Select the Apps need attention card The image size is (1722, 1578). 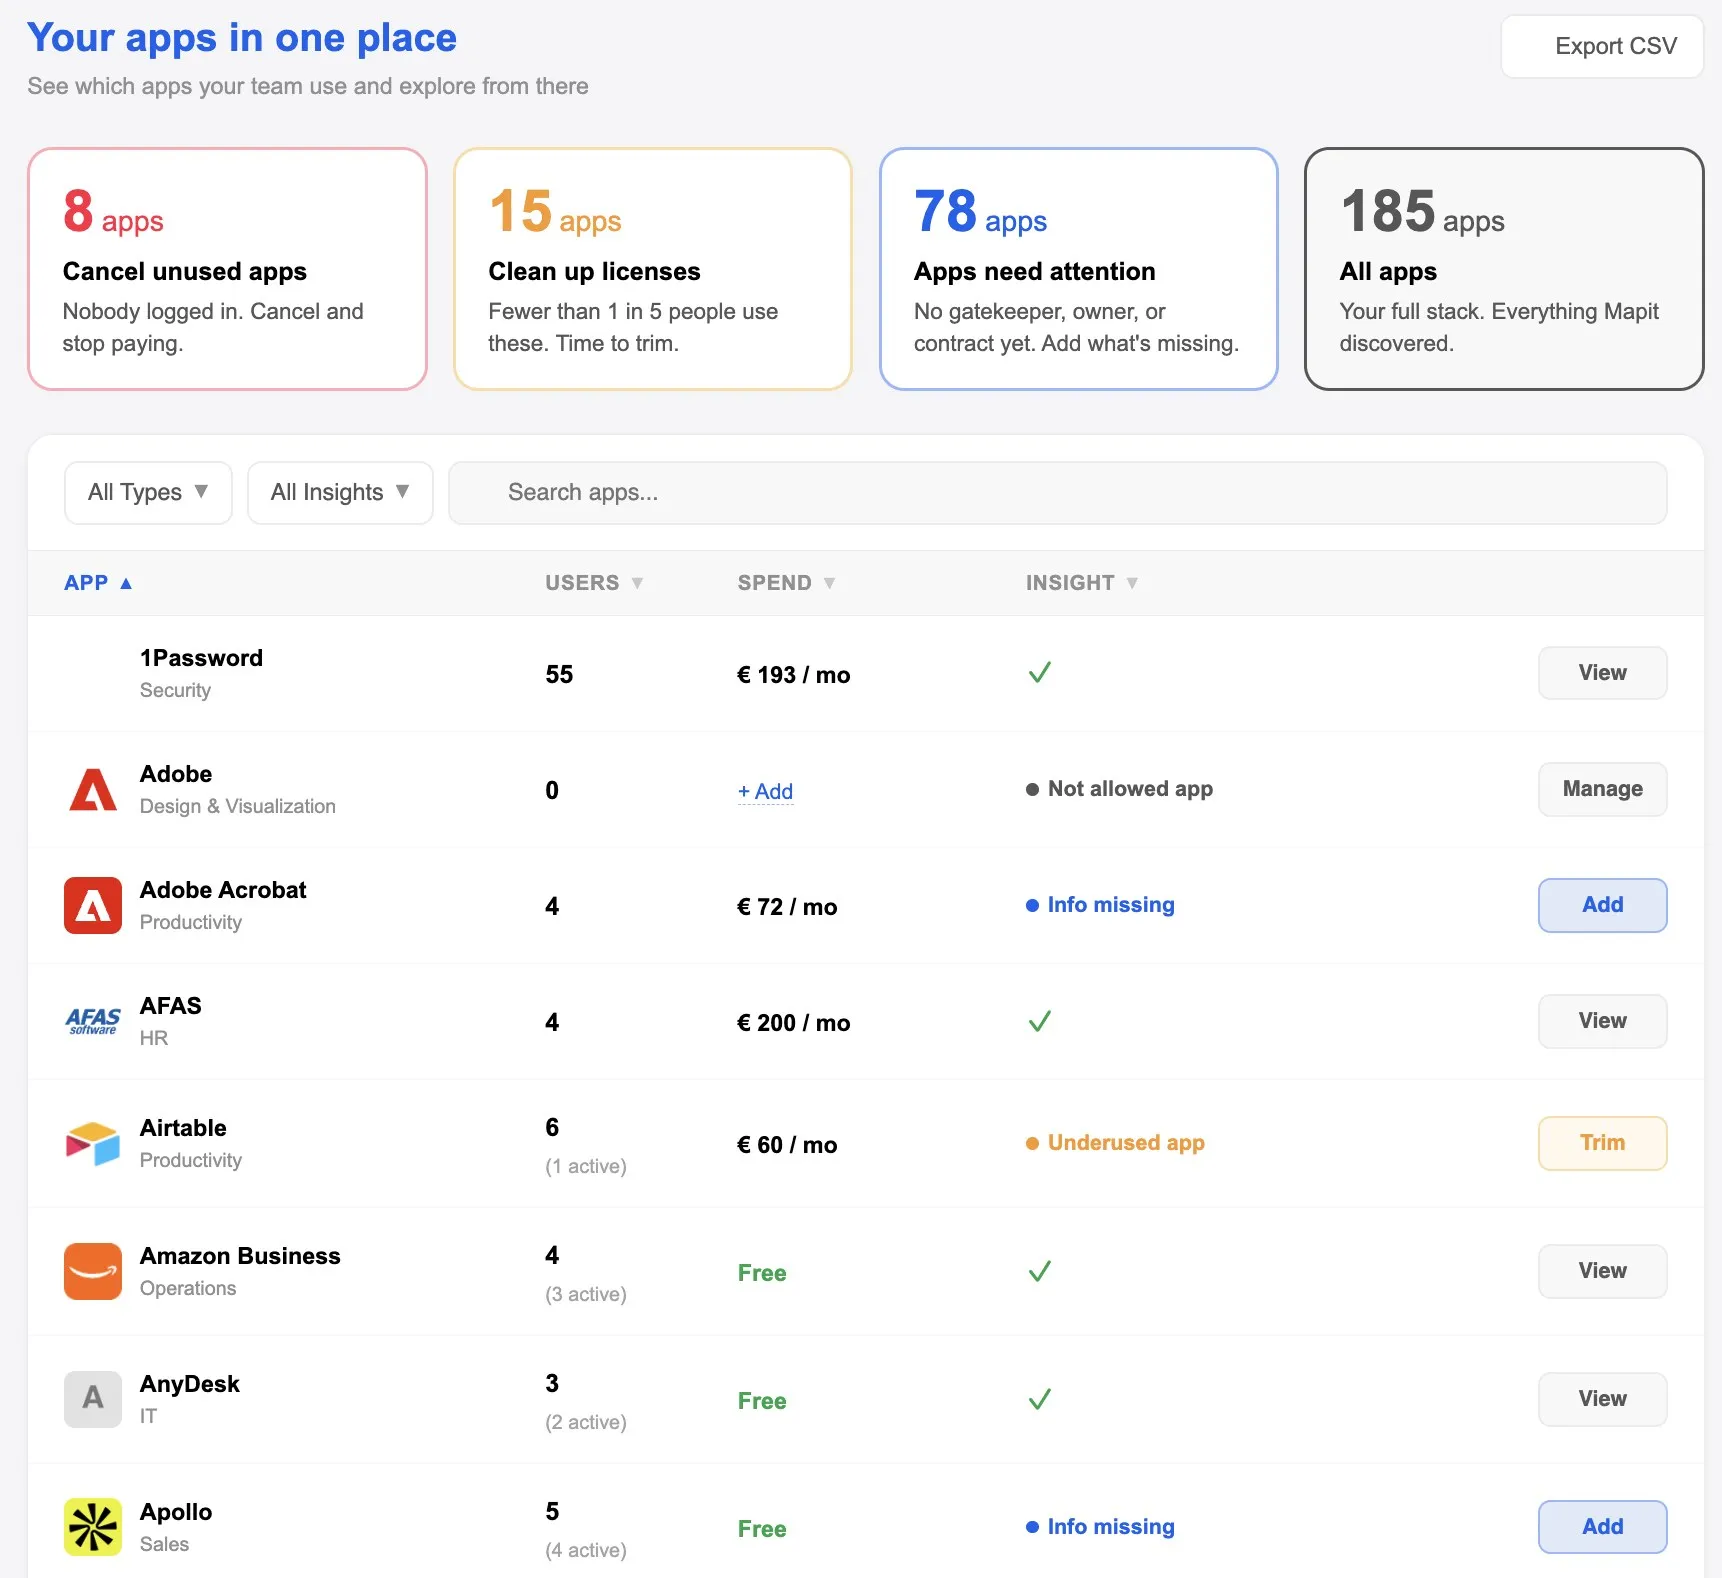[x=1079, y=269]
